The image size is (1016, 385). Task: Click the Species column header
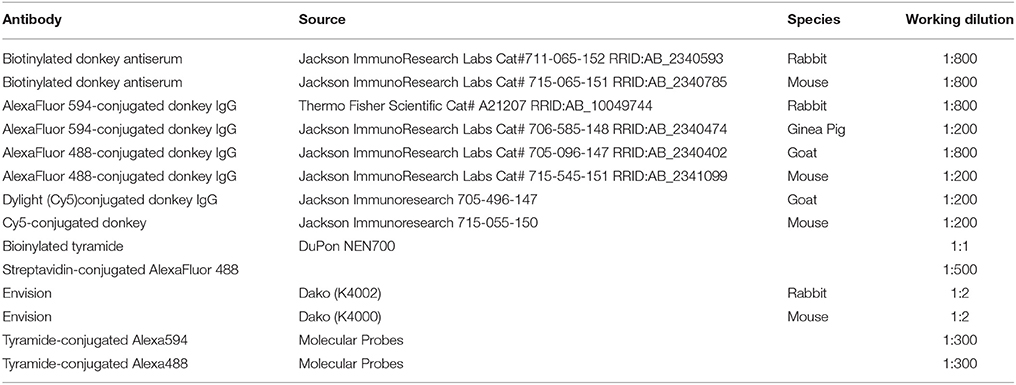tap(813, 19)
